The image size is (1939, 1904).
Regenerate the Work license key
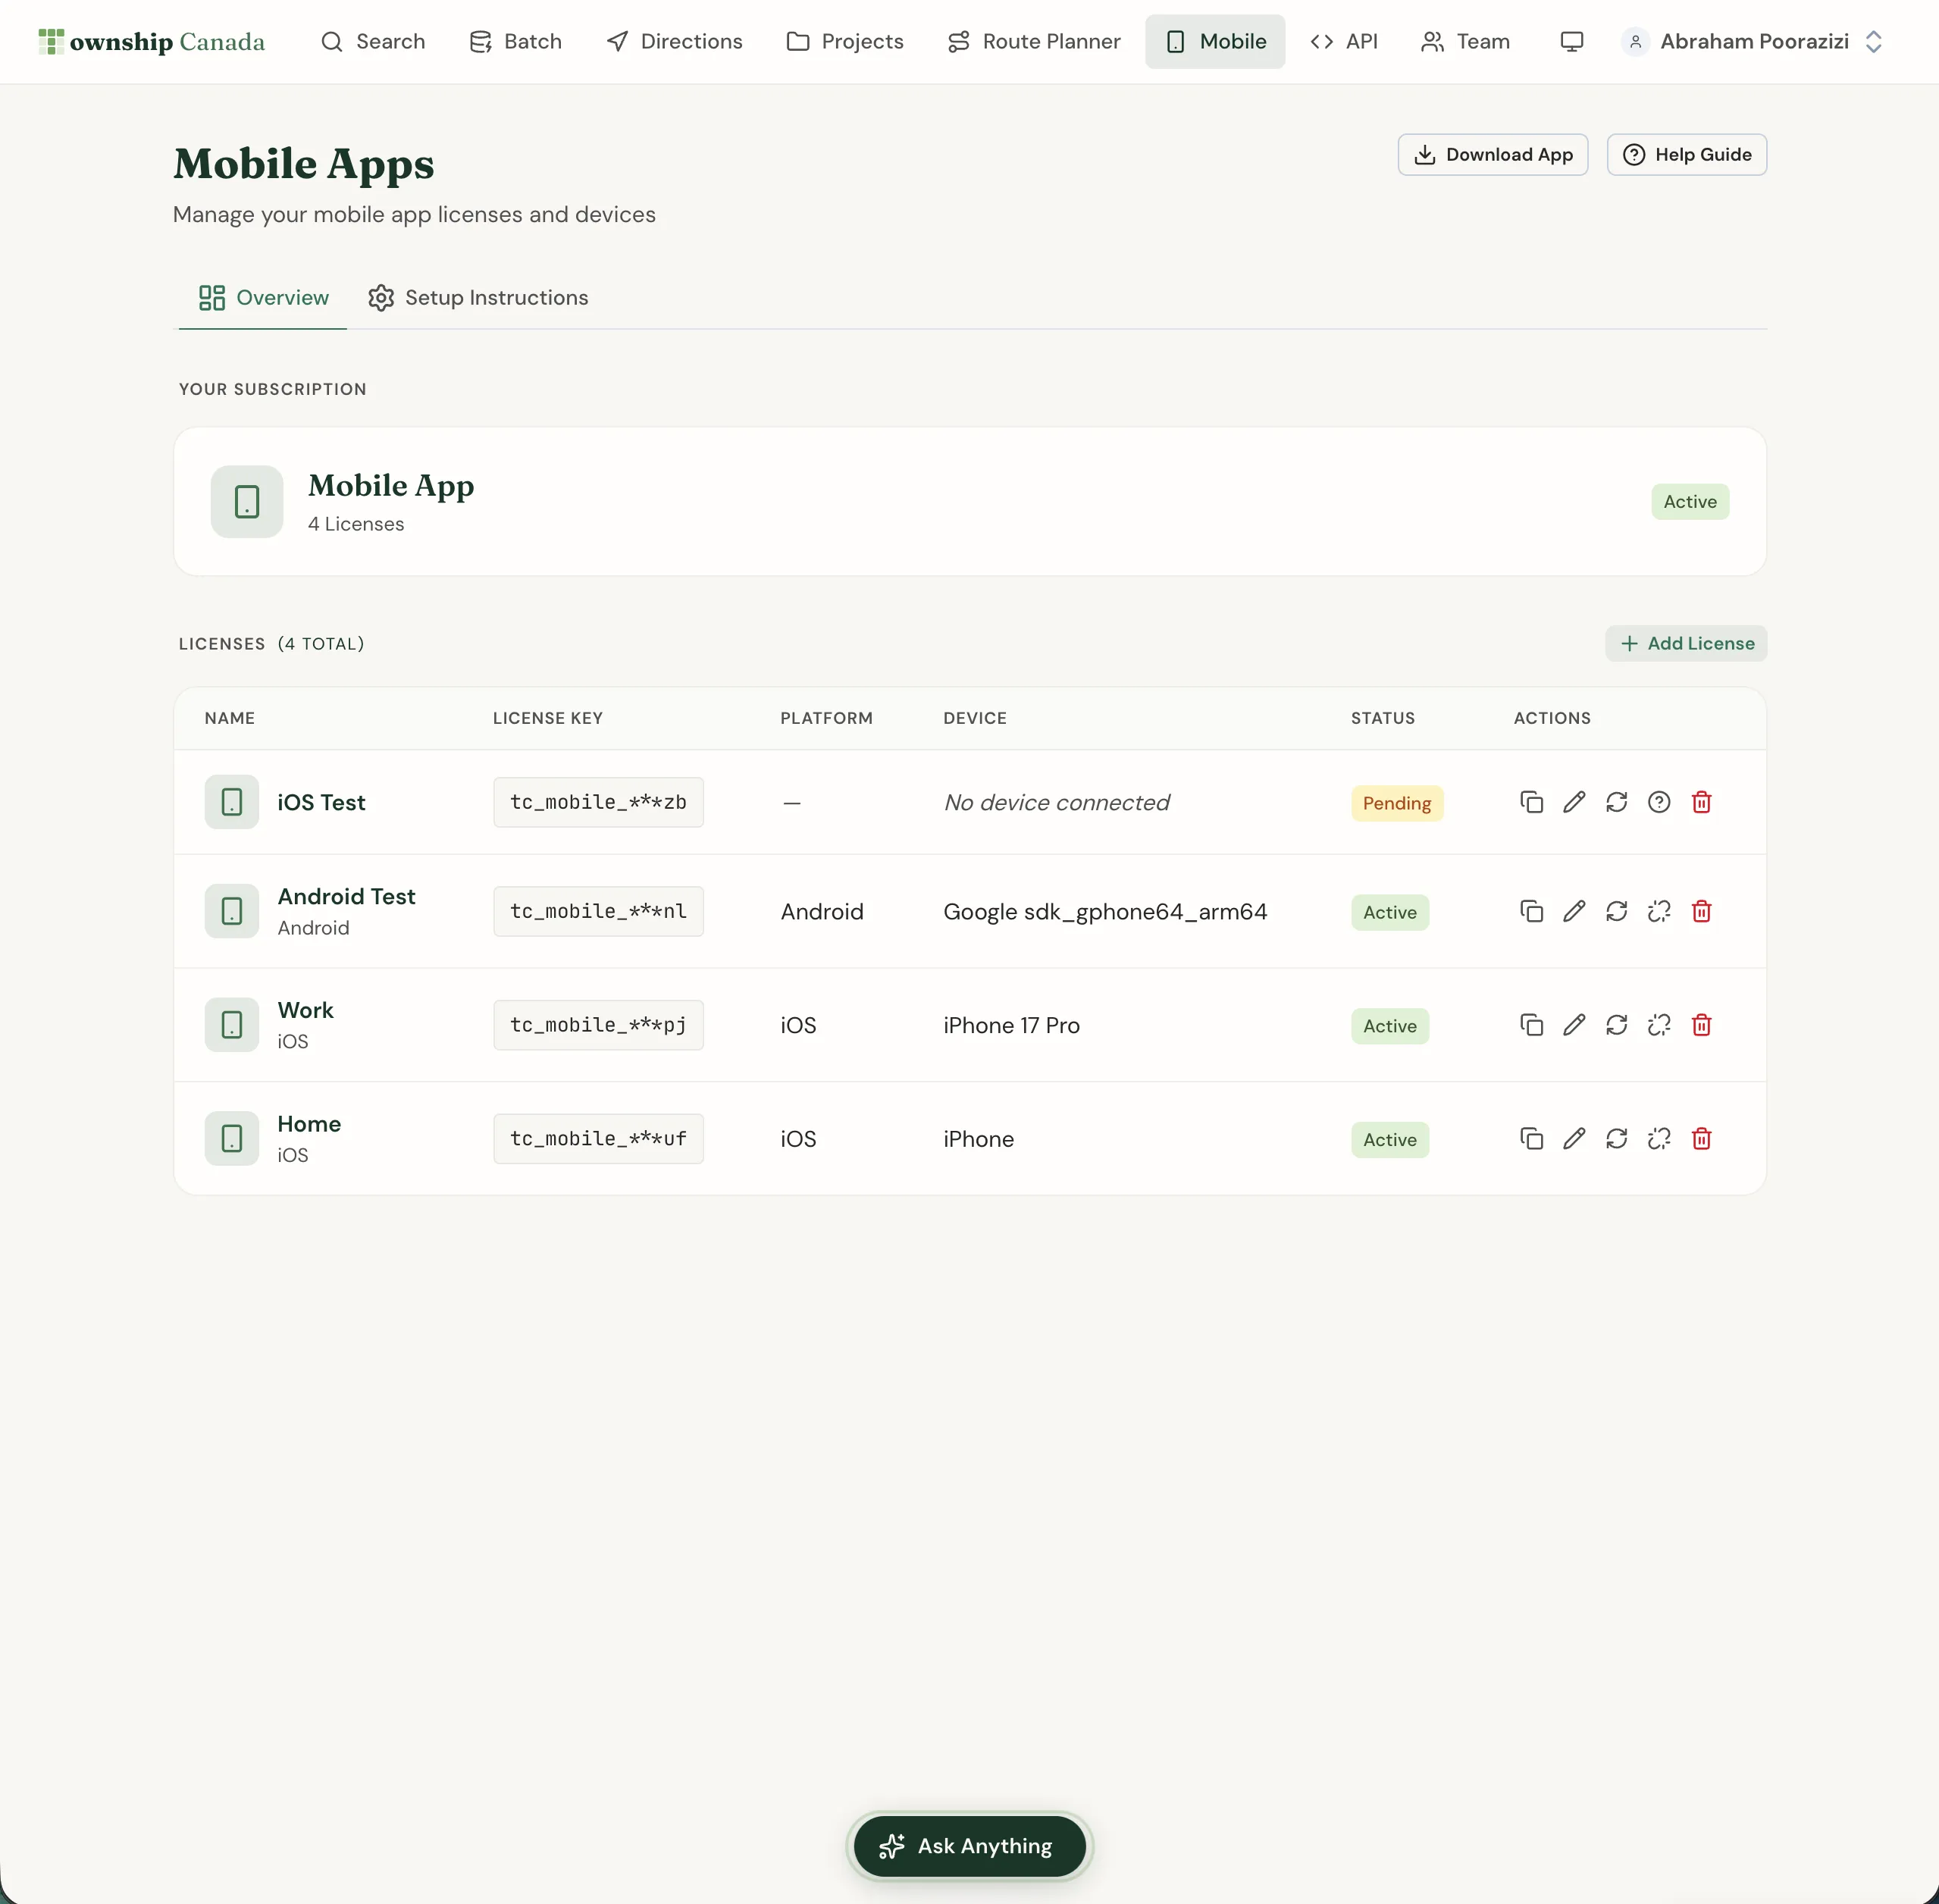pyautogui.click(x=1617, y=1025)
